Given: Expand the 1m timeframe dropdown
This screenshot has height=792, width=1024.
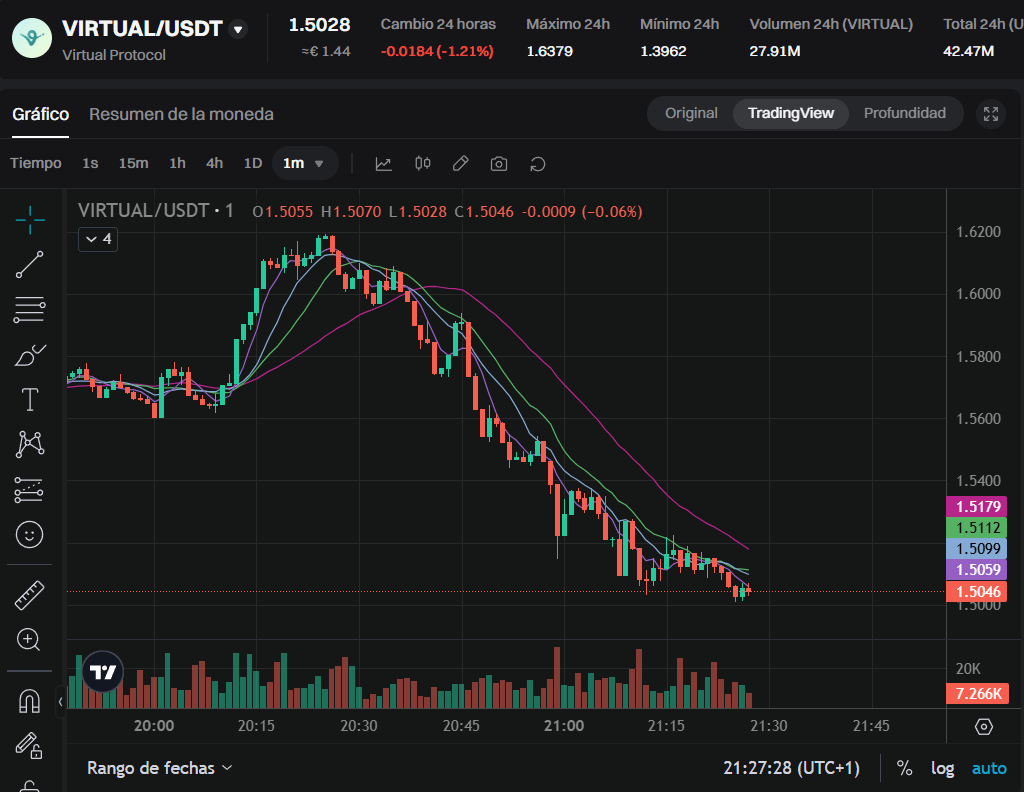Looking at the screenshot, I should pos(305,163).
